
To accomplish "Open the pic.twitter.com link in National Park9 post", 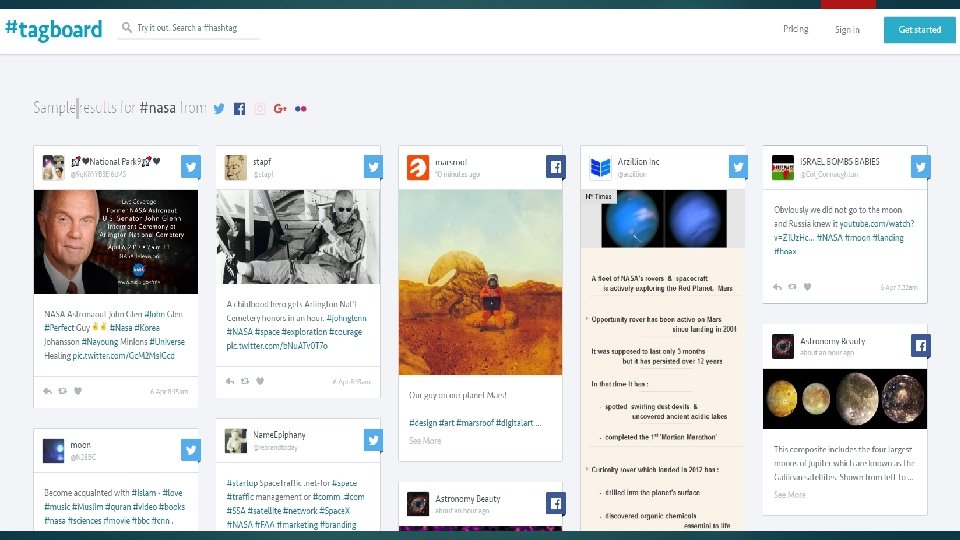I will tap(124, 356).
